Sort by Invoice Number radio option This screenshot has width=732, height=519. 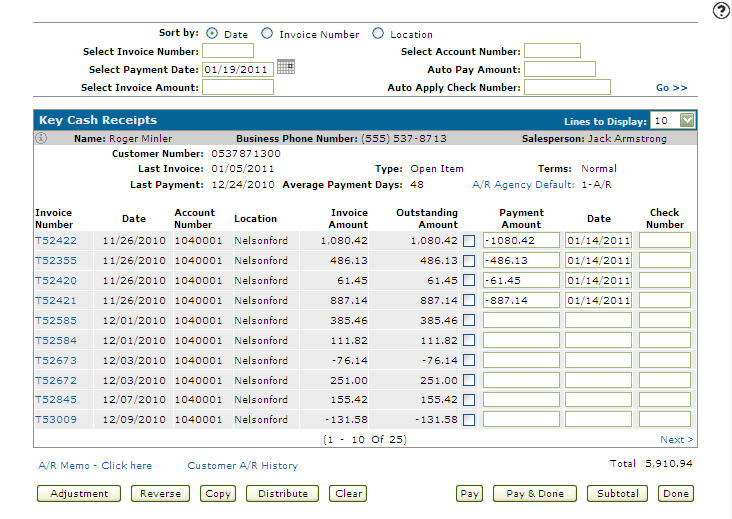[x=267, y=34]
